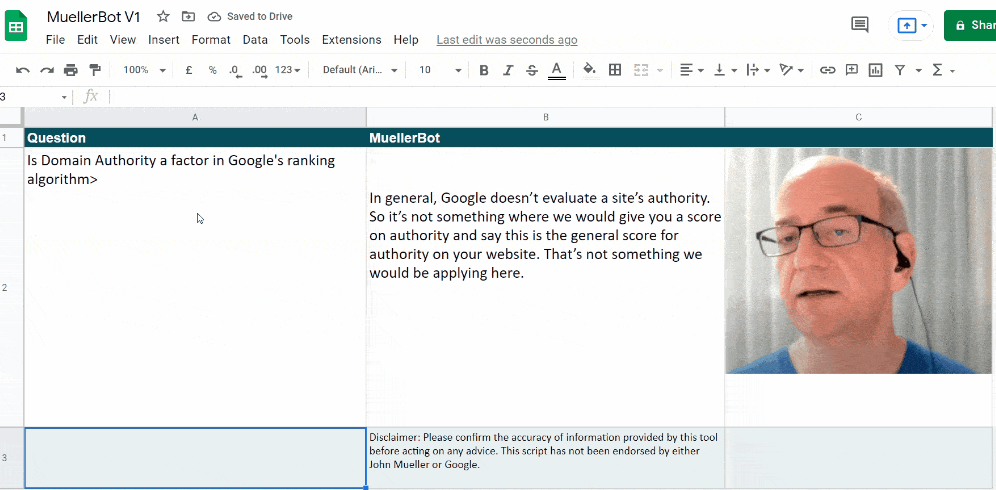This screenshot has height=490, width=996.
Task: Select column C header
Action: point(858,118)
